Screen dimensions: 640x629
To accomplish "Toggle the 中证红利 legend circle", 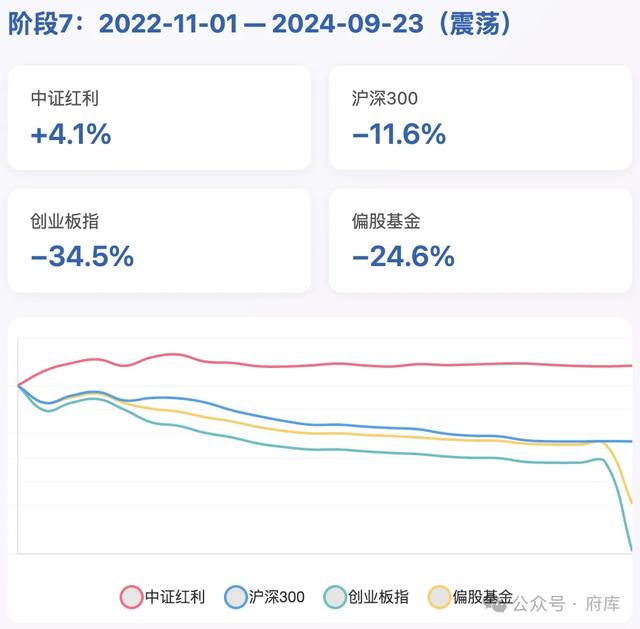I will [x=131, y=597].
